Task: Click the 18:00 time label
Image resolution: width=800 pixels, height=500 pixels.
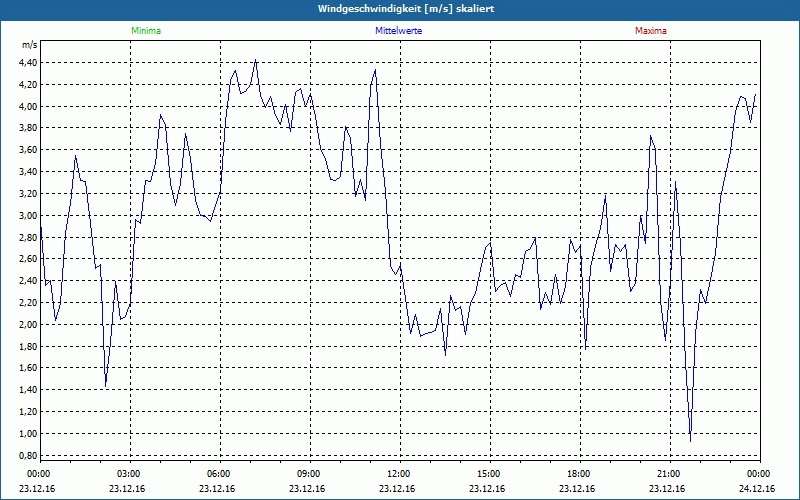Action: point(580,474)
